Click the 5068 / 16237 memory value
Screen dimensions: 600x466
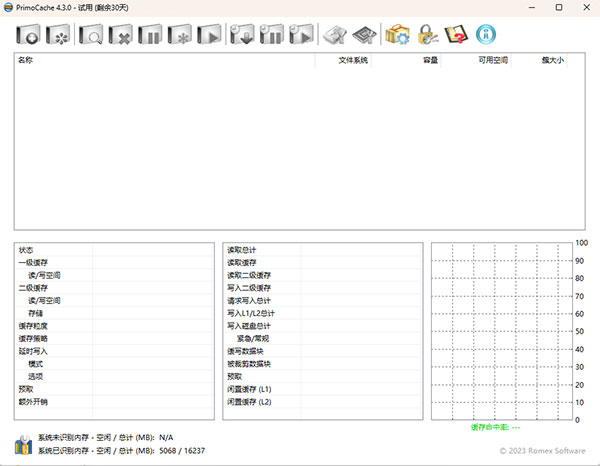182,451
